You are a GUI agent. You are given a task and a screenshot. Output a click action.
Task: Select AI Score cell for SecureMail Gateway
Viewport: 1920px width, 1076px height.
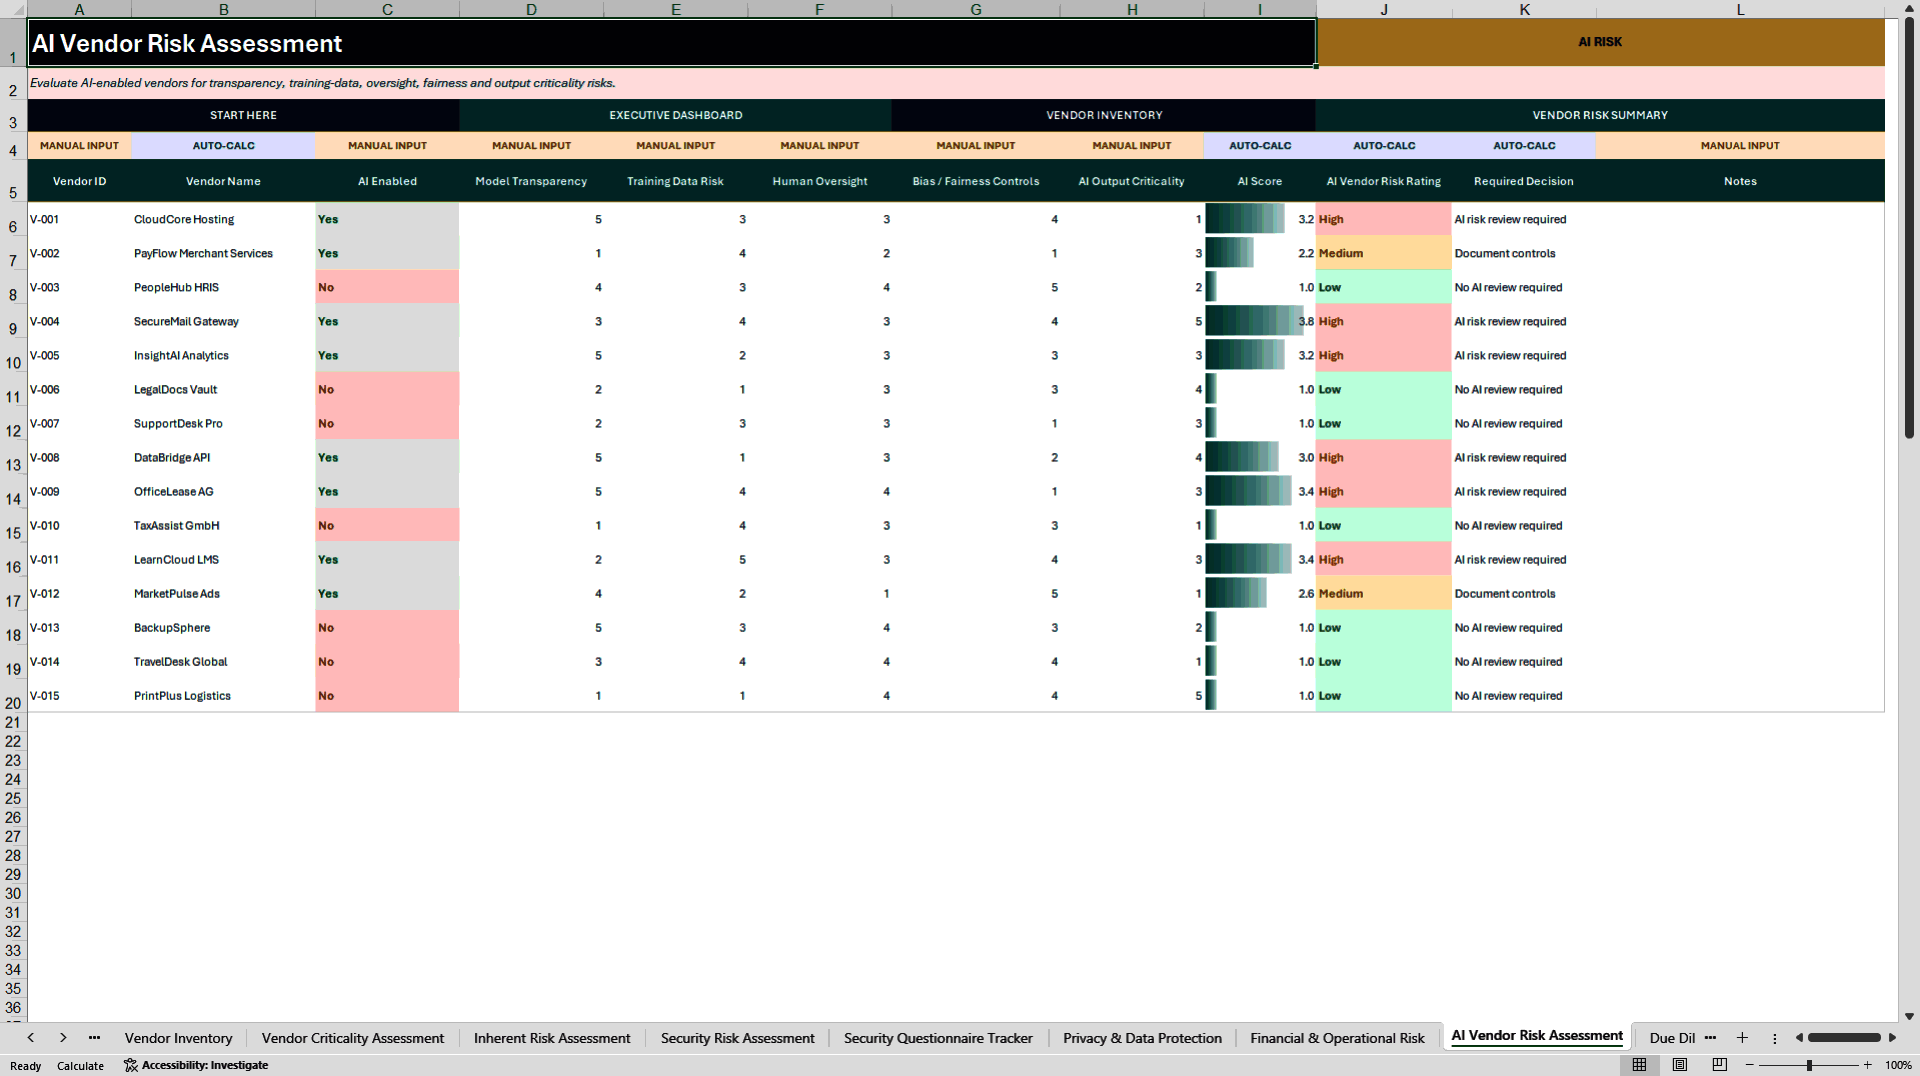(x=1260, y=321)
